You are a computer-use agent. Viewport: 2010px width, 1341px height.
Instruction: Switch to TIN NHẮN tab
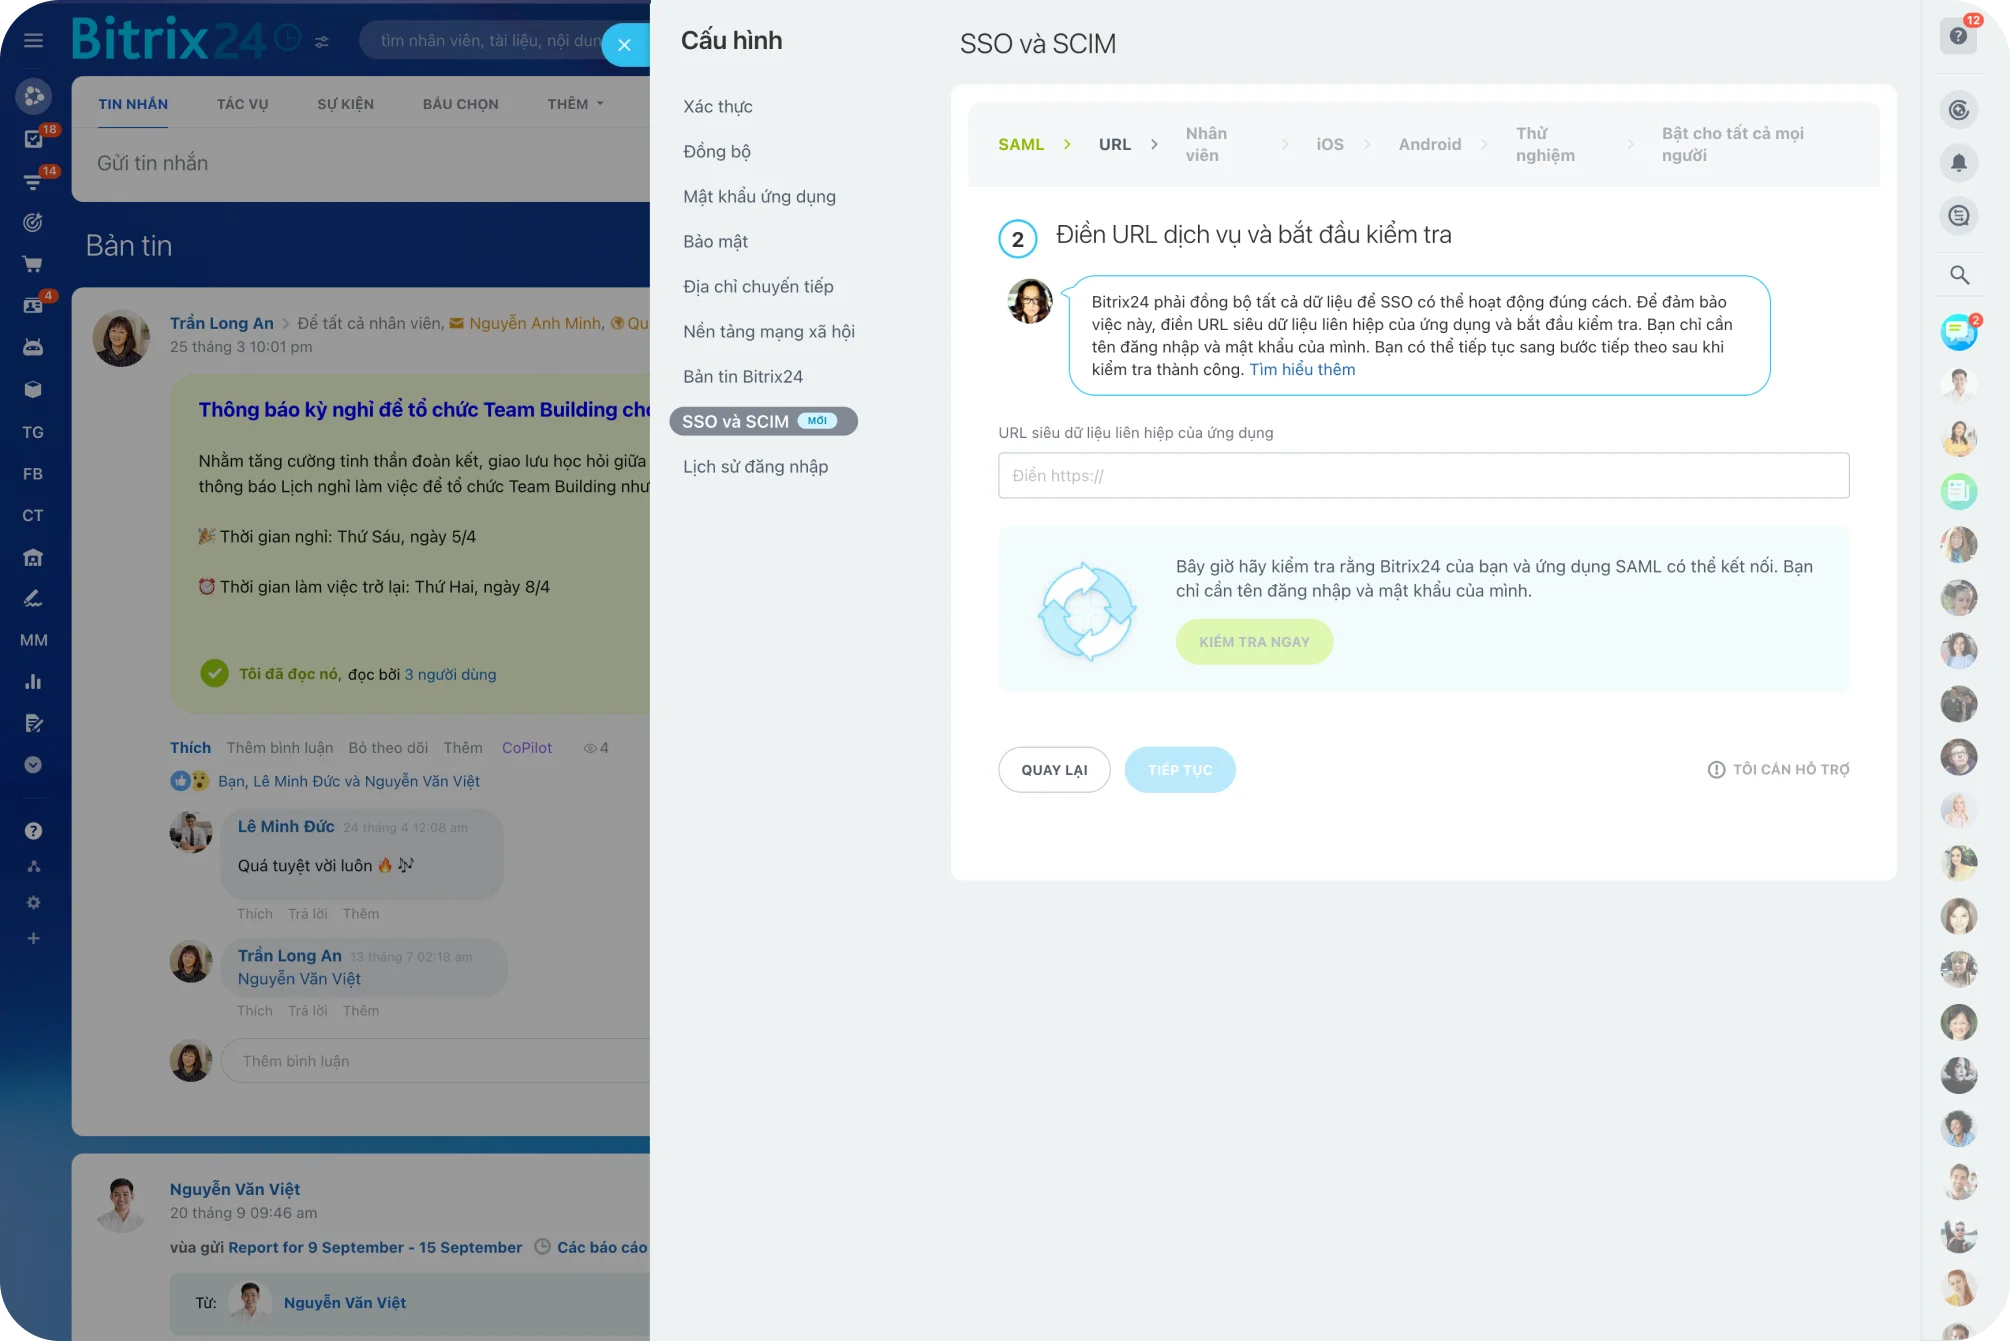pyautogui.click(x=133, y=105)
